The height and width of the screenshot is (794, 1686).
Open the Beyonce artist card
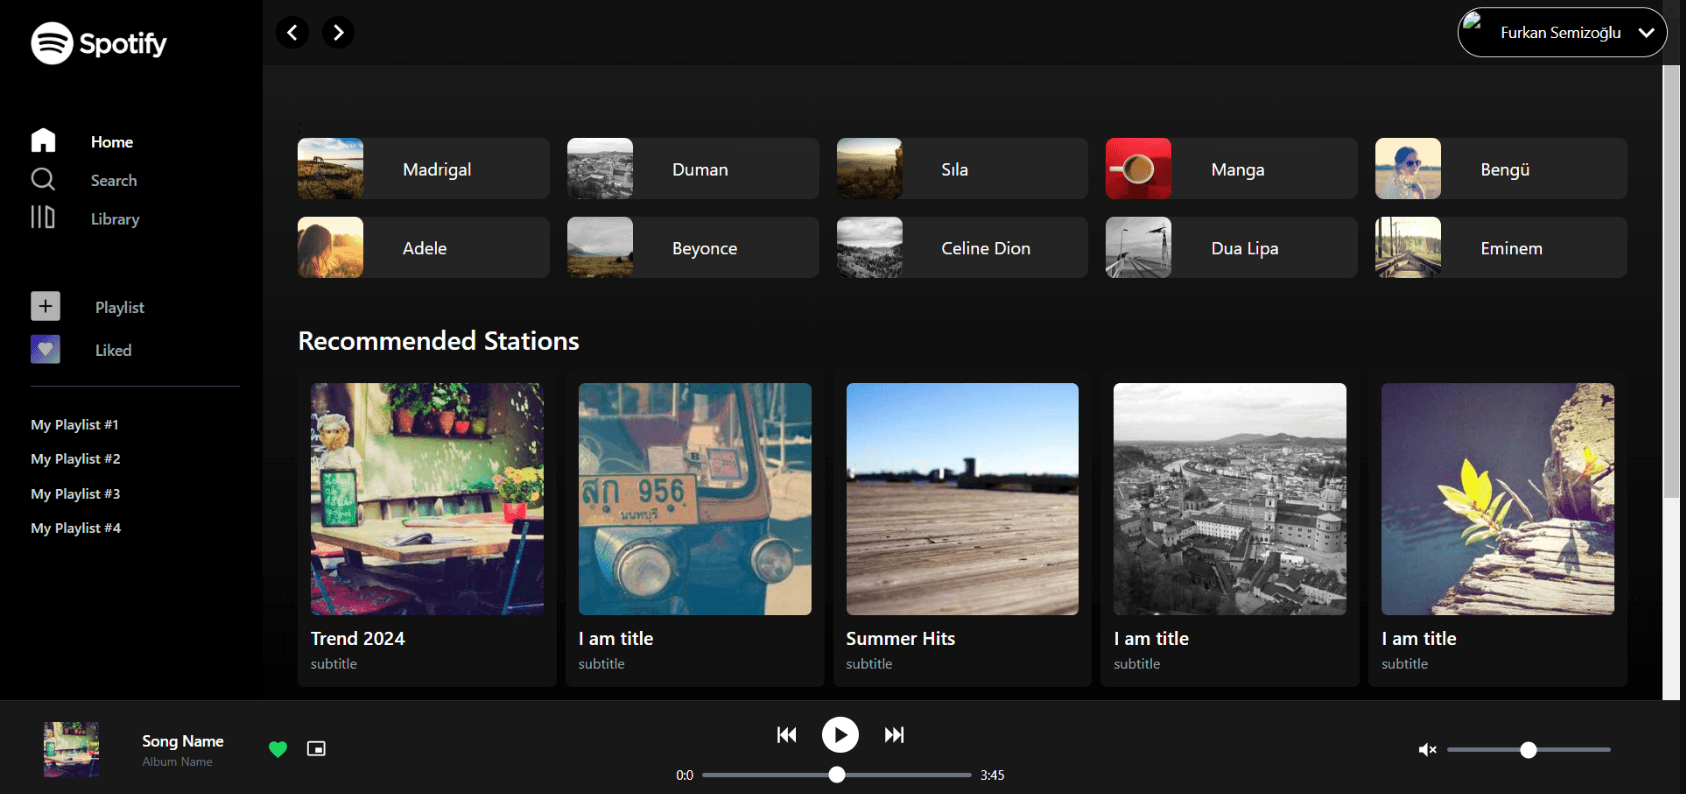pos(693,248)
